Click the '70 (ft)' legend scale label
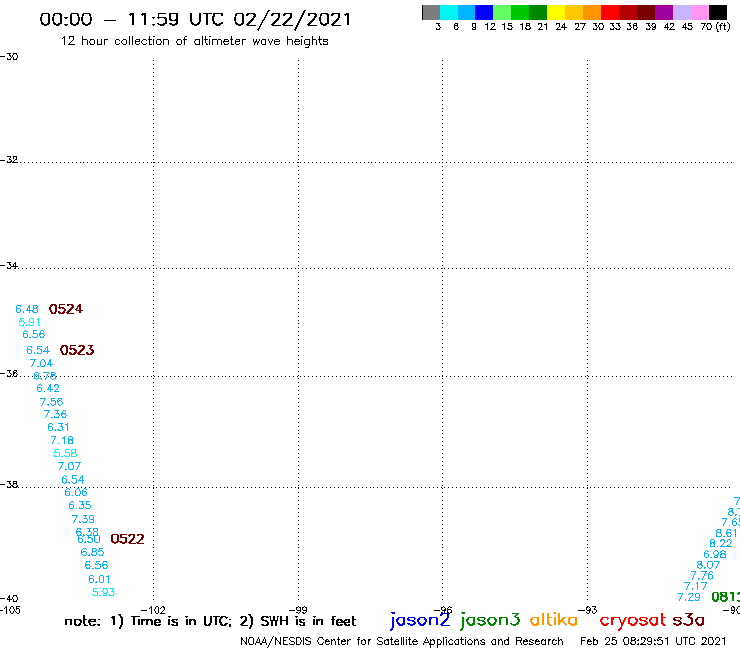Viewport: 740px width, 650px height. (x=715, y=27)
